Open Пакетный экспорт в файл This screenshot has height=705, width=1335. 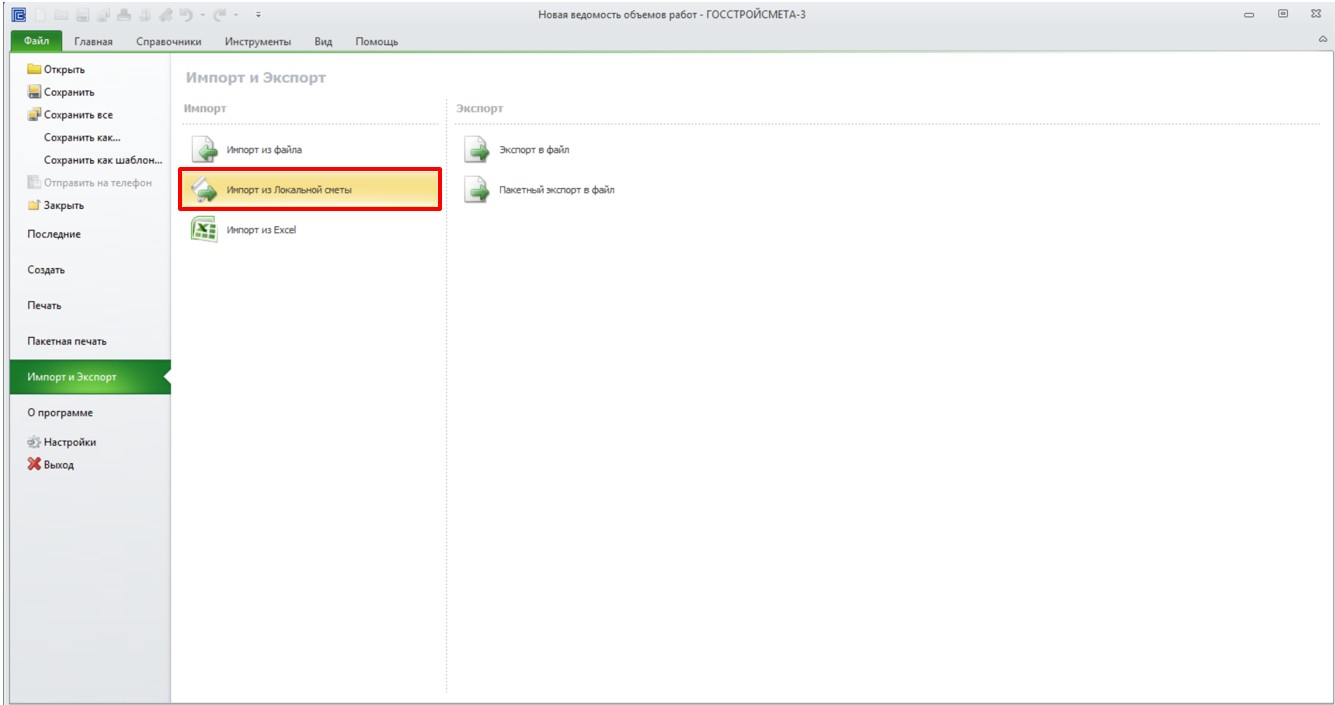(539, 189)
